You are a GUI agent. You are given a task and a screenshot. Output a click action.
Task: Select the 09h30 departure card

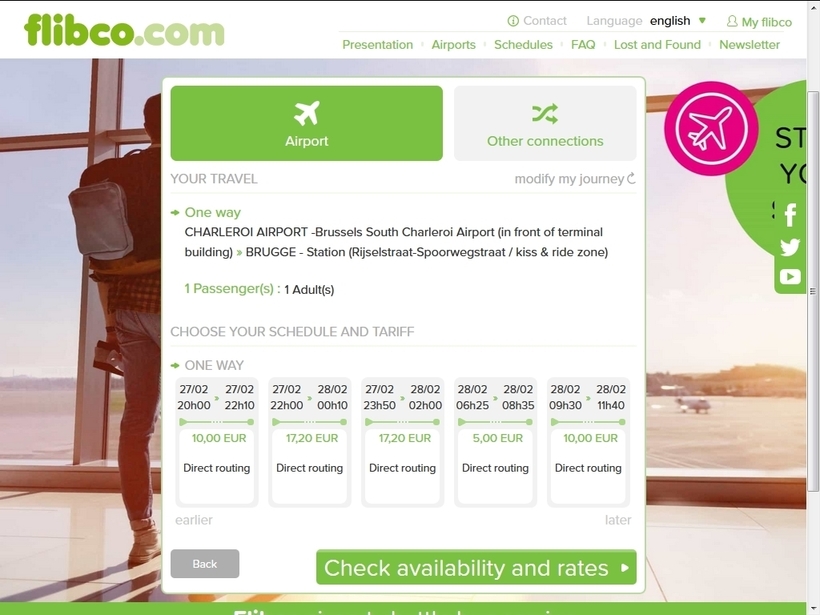coord(588,442)
